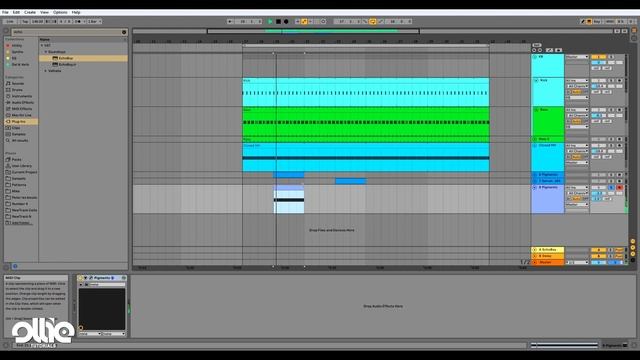Click the Stop button in the transport
The image size is (640, 360).
pyautogui.click(x=278, y=21)
